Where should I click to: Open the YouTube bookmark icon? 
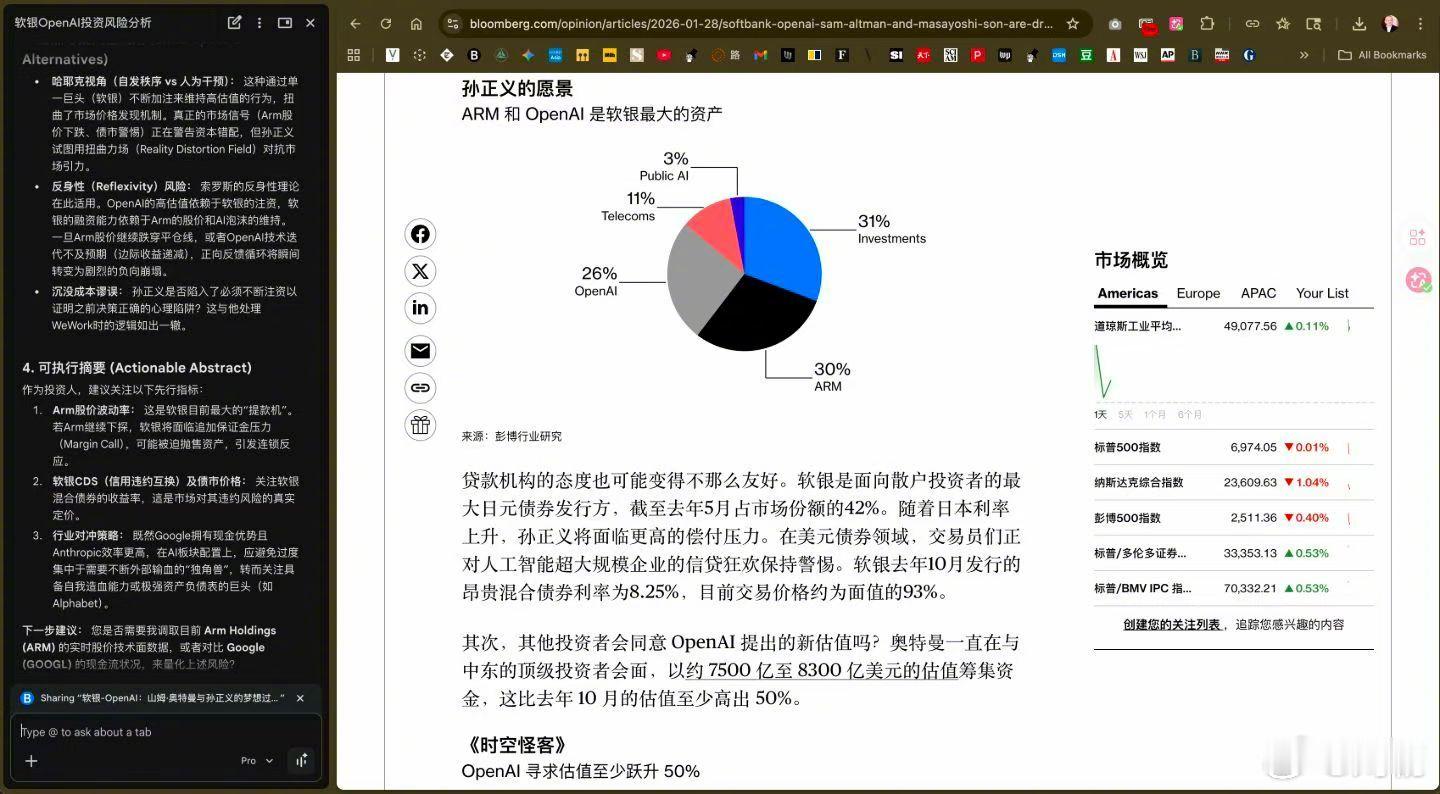point(663,55)
